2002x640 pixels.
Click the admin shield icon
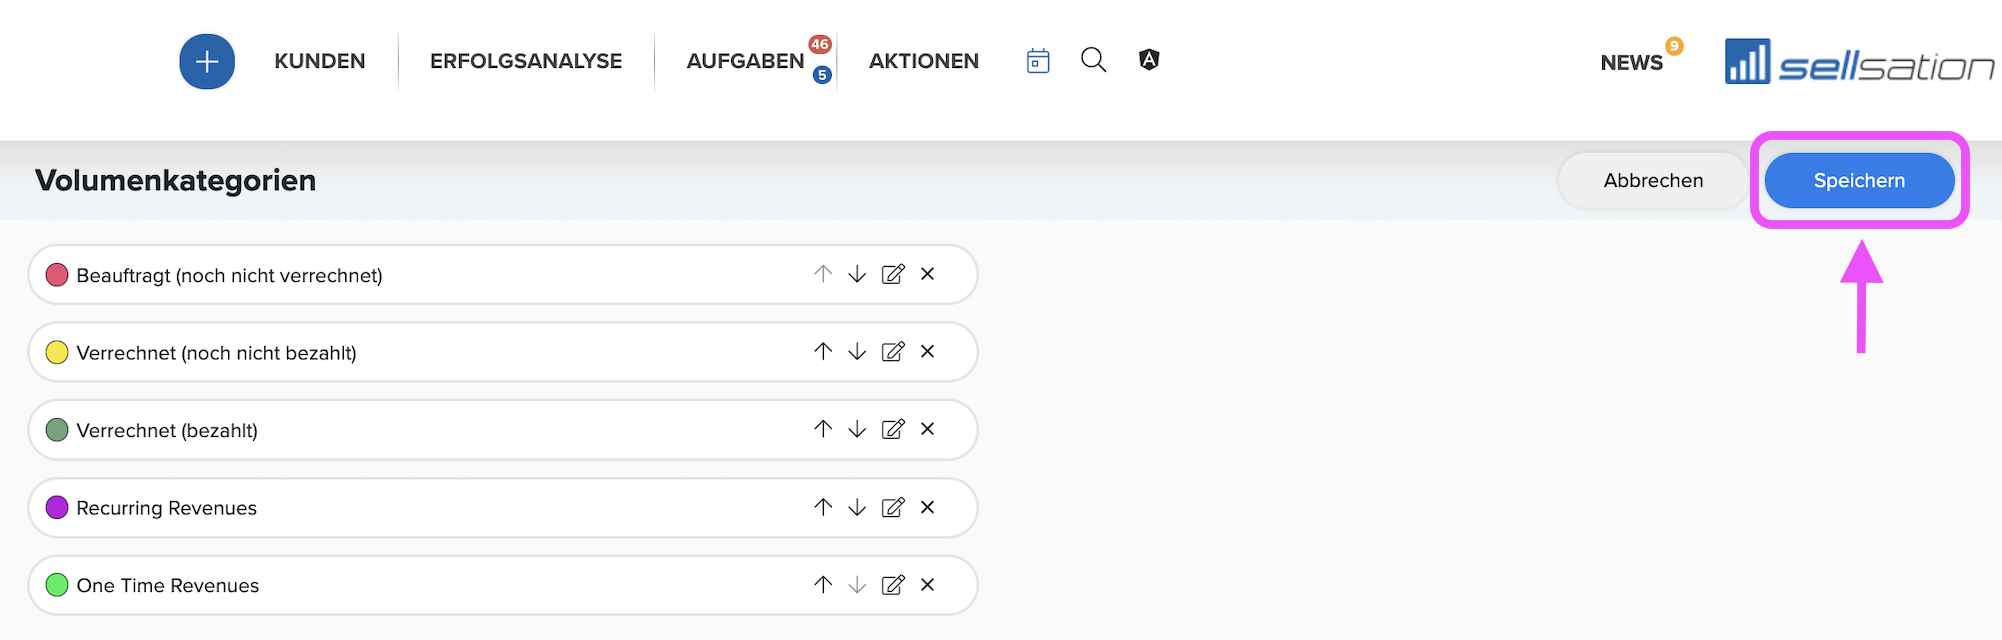pyautogui.click(x=1149, y=60)
